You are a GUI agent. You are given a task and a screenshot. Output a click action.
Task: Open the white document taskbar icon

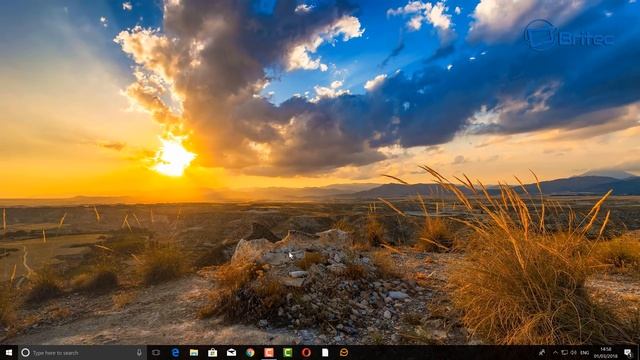325,353
